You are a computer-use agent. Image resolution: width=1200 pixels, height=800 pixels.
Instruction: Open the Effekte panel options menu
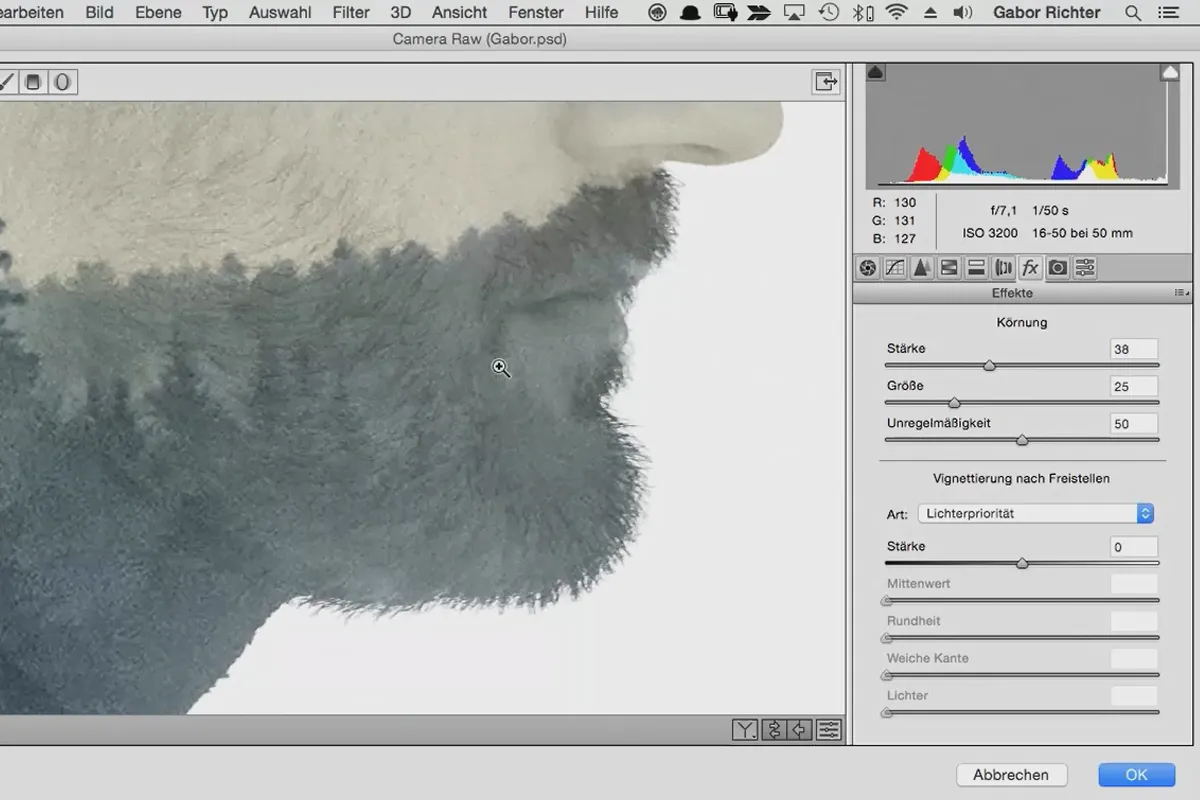click(x=1181, y=293)
